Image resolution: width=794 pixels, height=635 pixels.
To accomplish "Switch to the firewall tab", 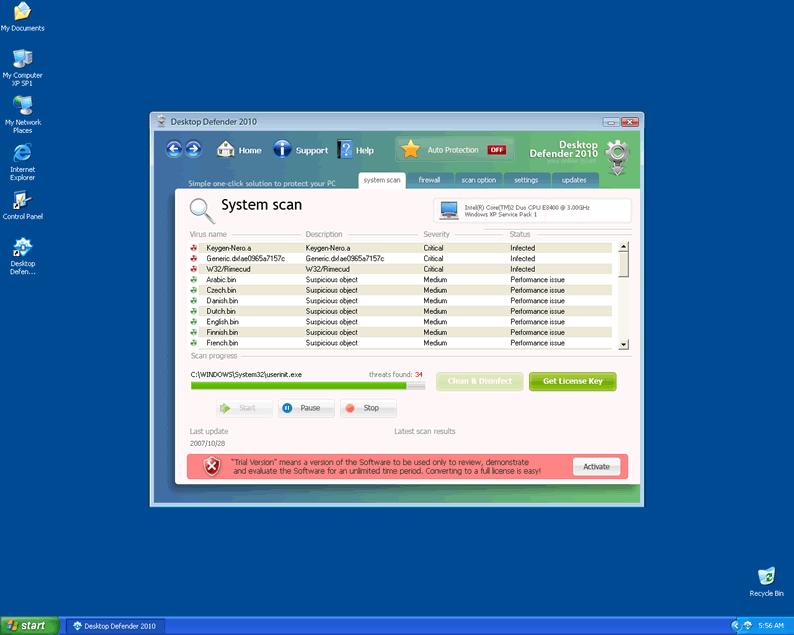I will pyautogui.click(x=429, y=180).
